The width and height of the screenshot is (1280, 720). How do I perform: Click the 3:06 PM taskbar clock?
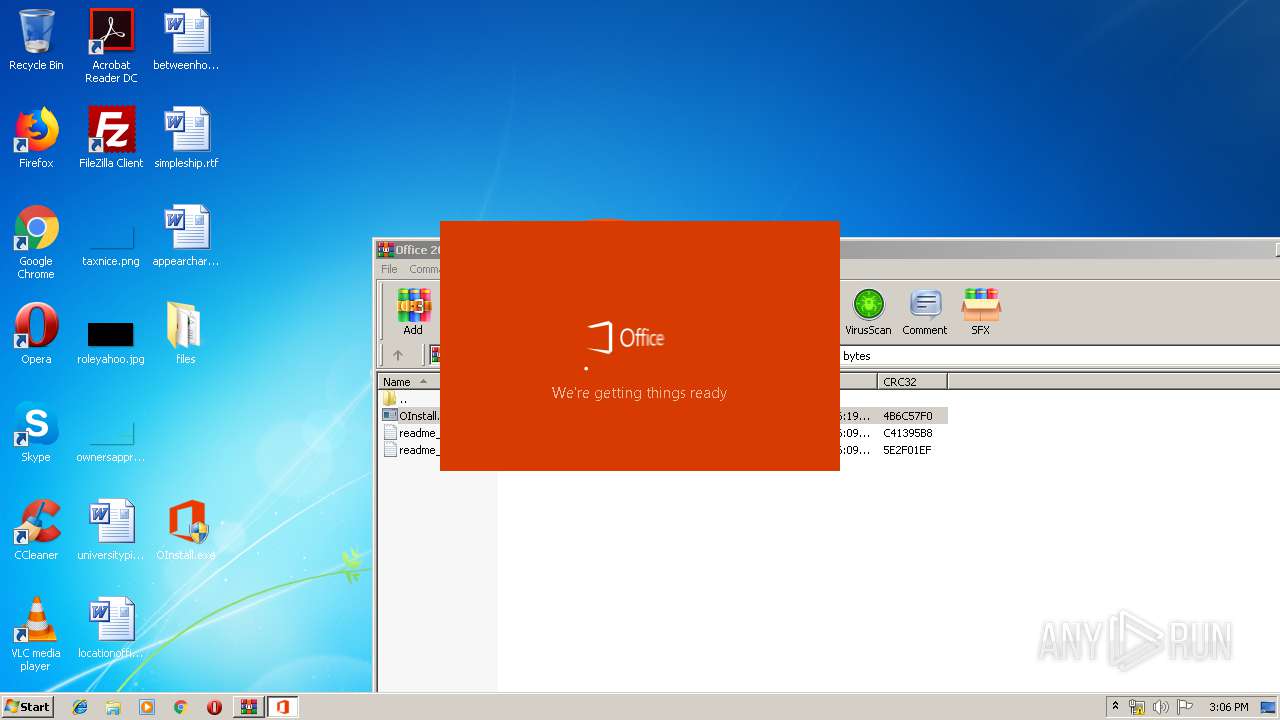[x=1228, y=707]
